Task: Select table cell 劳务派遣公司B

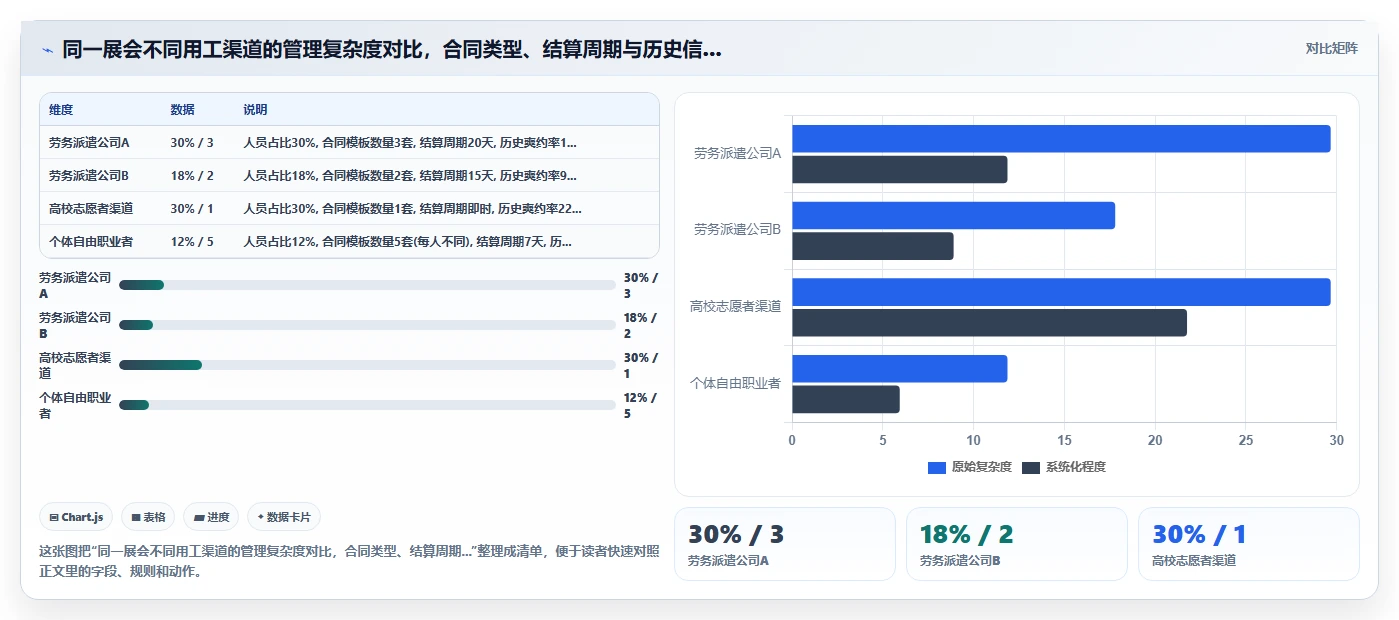Action: point(89,176)
